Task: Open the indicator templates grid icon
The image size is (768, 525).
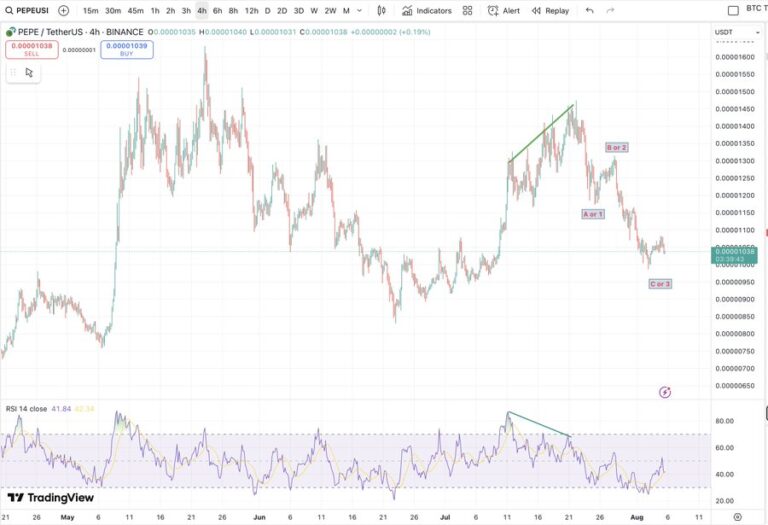Action: [x=468, y=10]
